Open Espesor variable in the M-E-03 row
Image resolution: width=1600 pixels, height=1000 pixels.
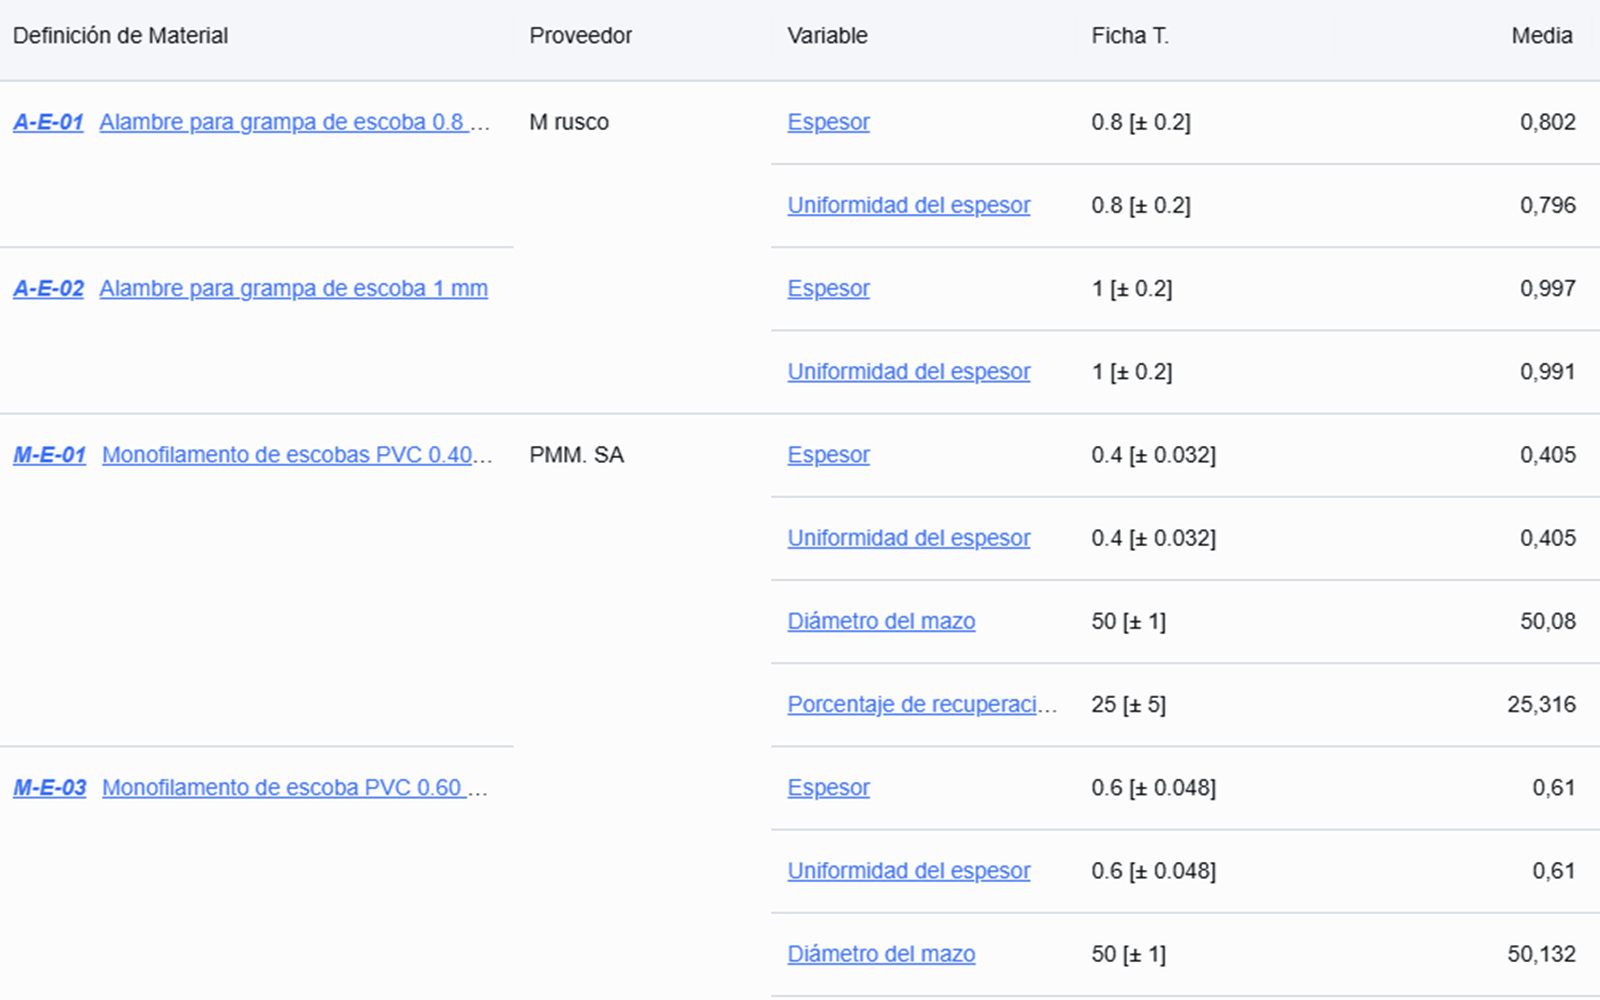tap(828, 788)
